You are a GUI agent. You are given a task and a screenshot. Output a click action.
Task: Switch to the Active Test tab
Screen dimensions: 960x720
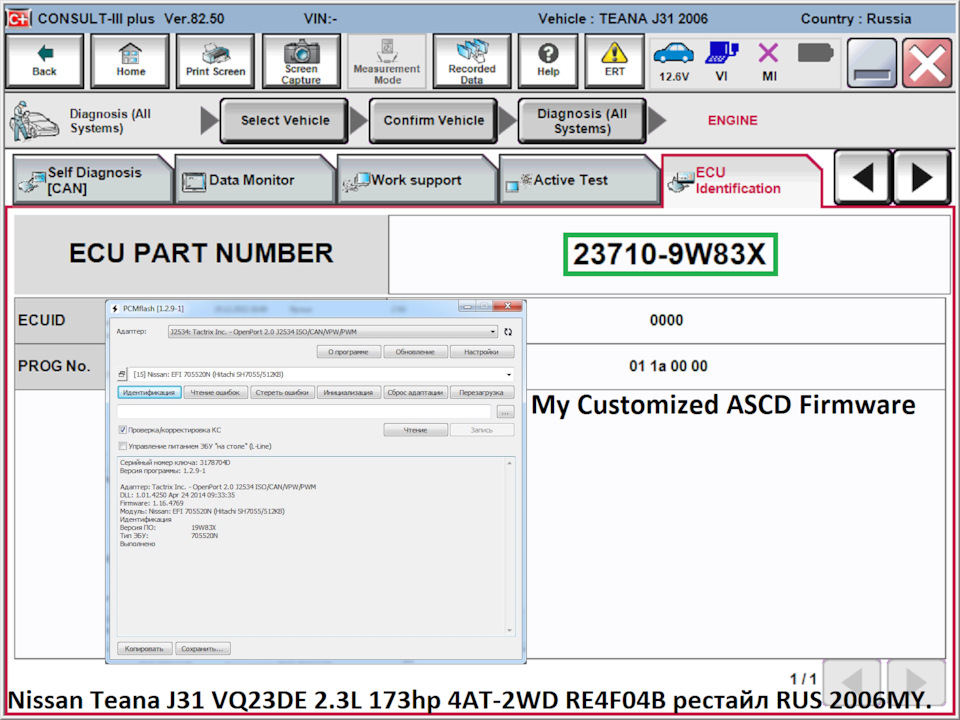click(579, 180)
